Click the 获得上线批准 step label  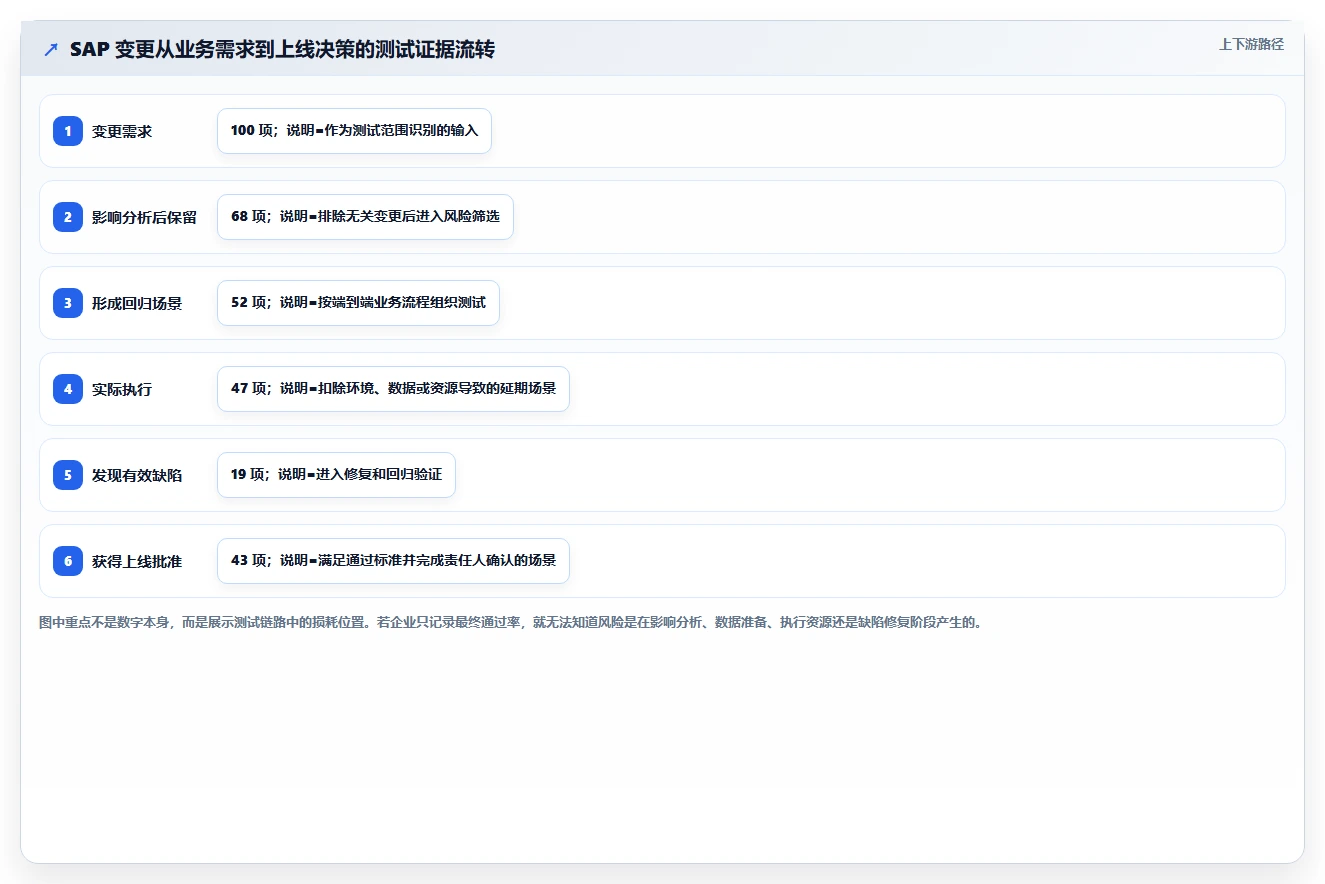coord(137,561)
